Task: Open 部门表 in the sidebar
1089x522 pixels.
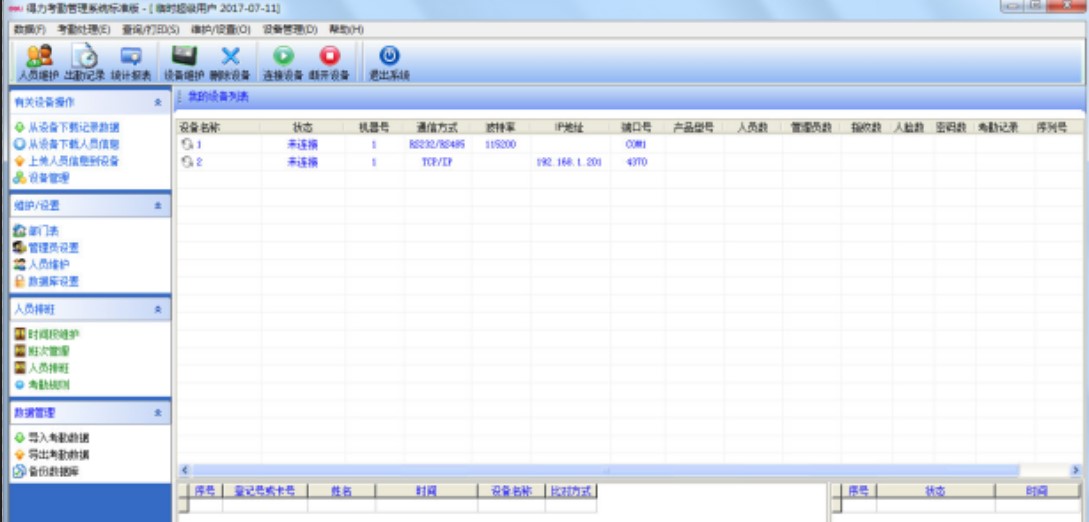Action: coord(43,231)
